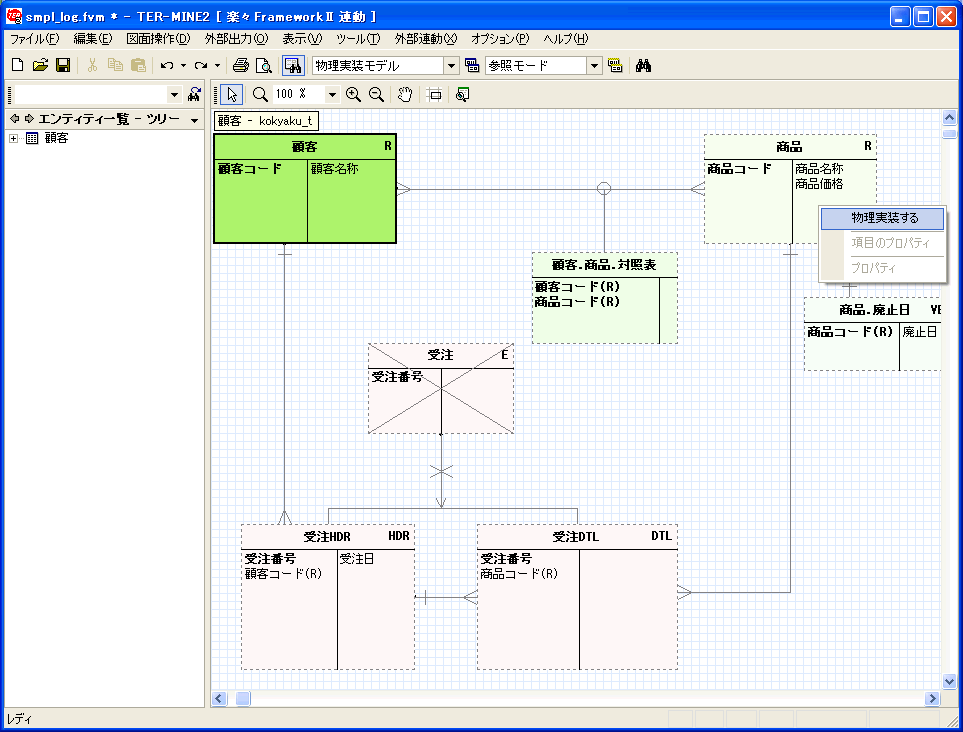963x732 pixels.
Task: Select the magnifier zoom tool
Action: pyautogui.click(x=260, y=95)
